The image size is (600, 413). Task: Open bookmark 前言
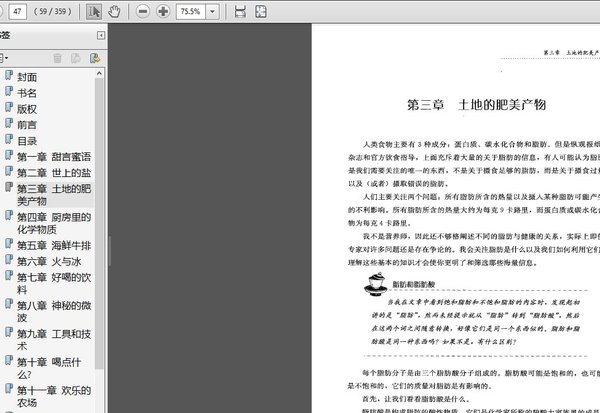(x=27, y=125)
